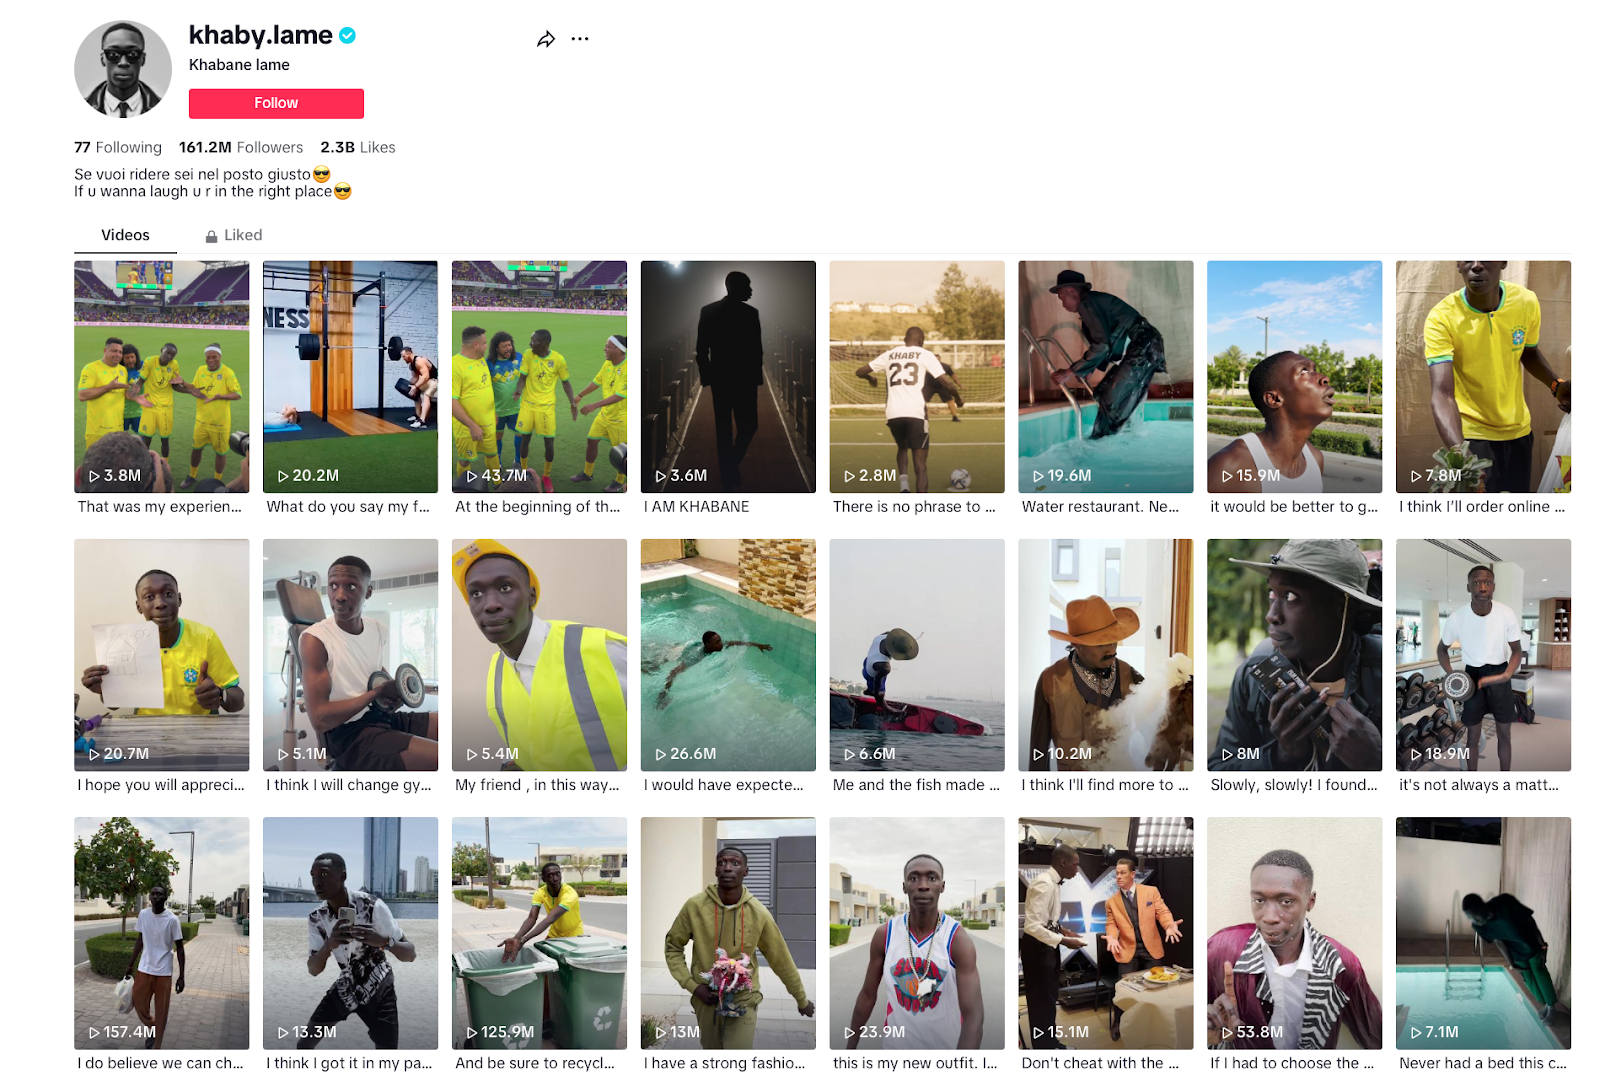Open the gym barbell video with 20.2M views

click(350, 377)
